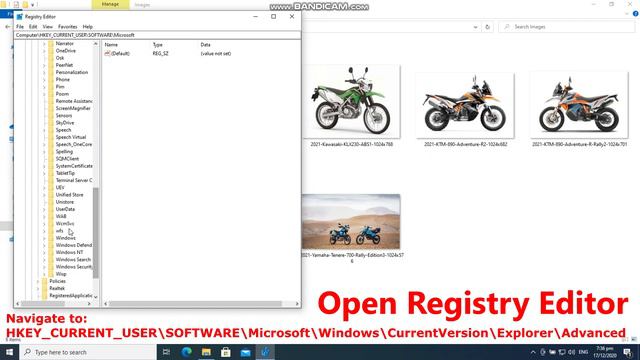Click the ENG language indicator
This screenshot has height=360, width=640.
click(x=583, y=352)
